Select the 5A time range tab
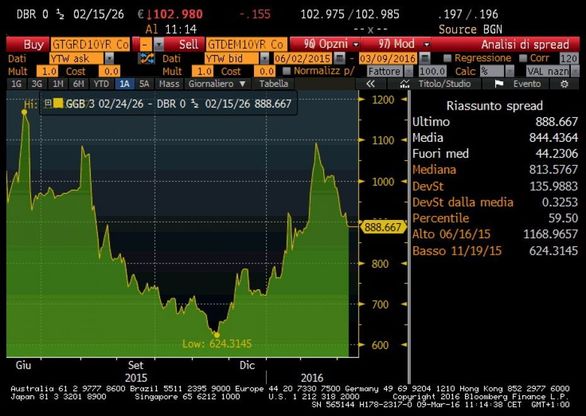 pyautogui.click(x=144, y=84)
